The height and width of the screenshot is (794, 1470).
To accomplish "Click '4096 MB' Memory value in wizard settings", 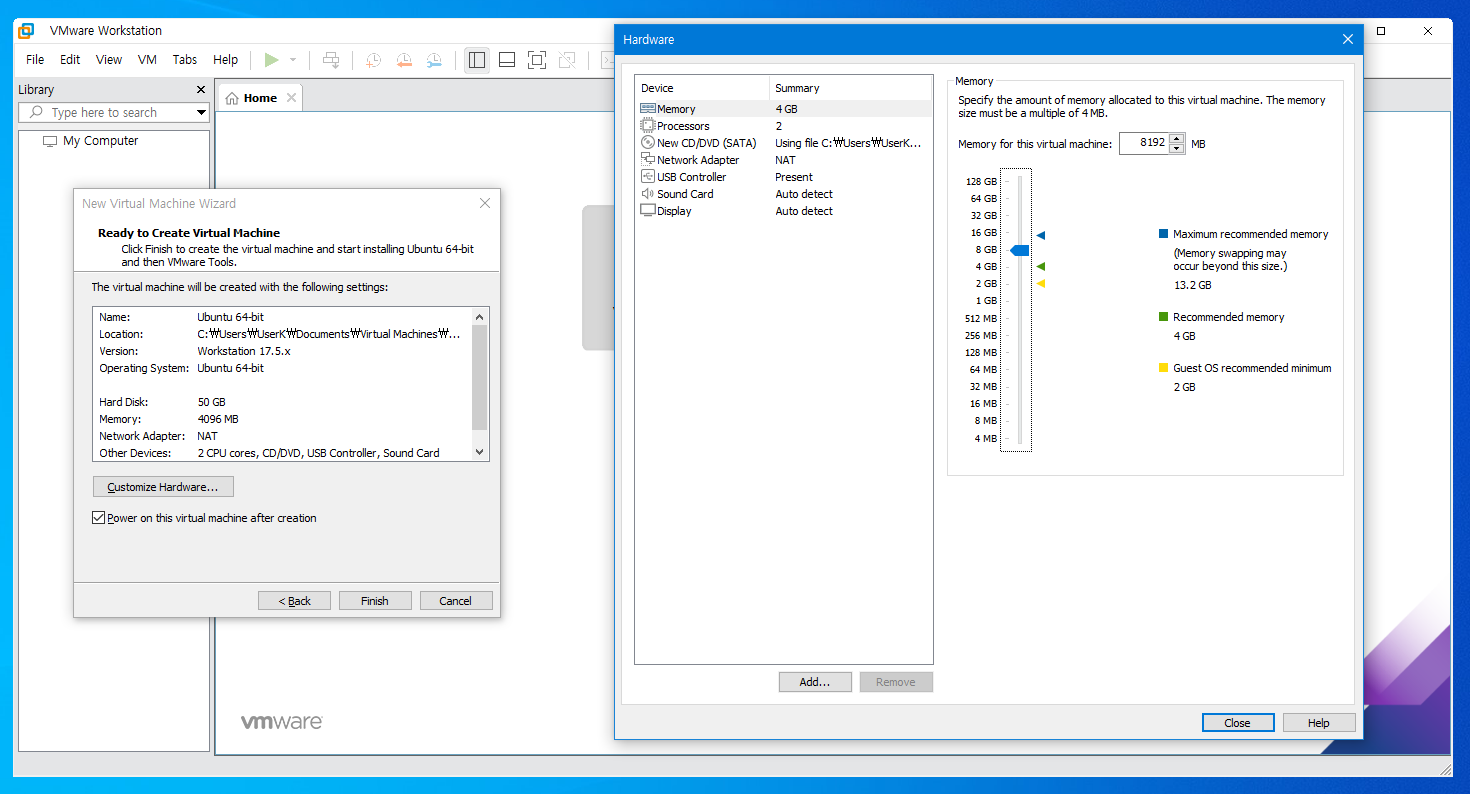I will (218, 419).
